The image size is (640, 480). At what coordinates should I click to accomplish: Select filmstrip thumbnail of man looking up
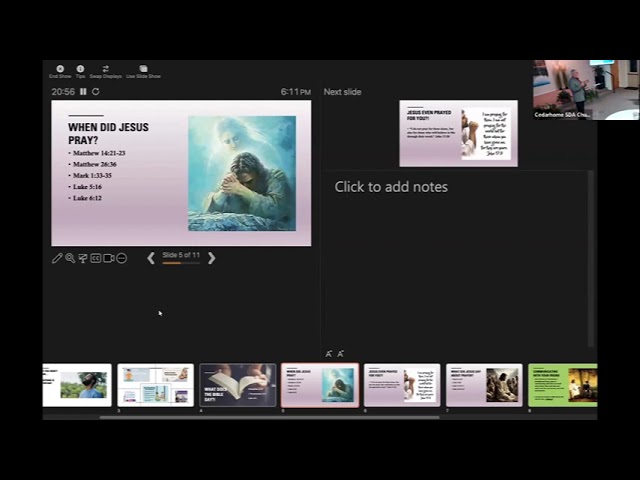pyautogui.click(x=77, y=385)
